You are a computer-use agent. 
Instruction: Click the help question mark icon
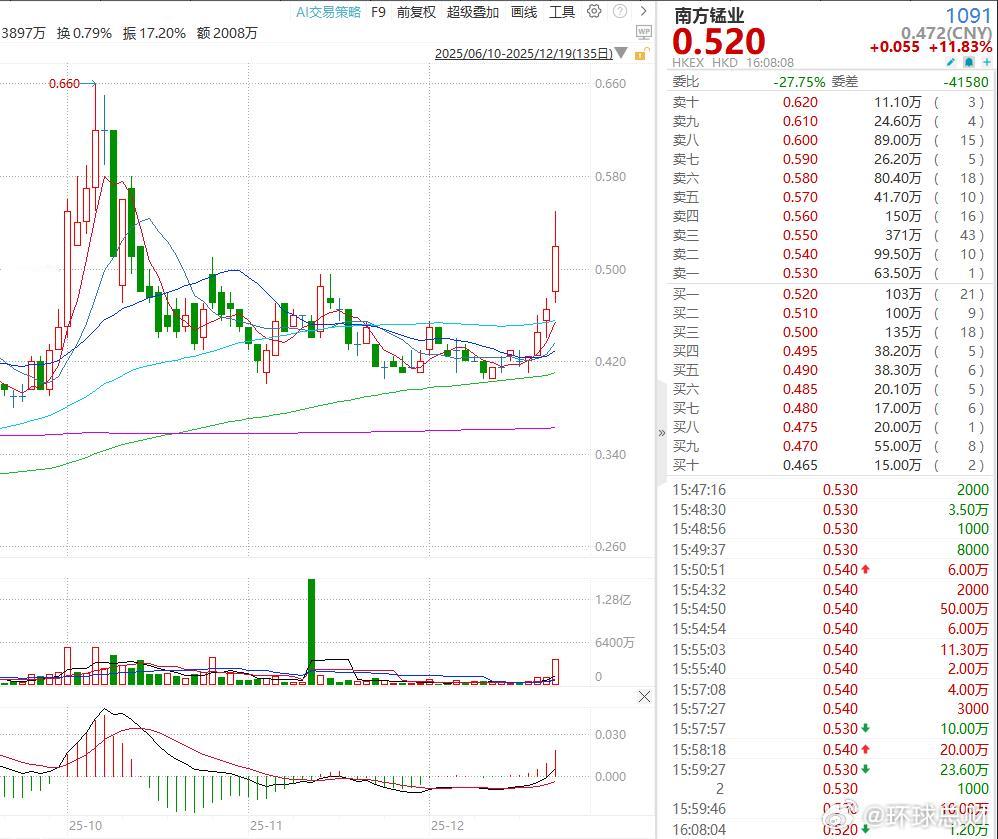tap(619, 11)
